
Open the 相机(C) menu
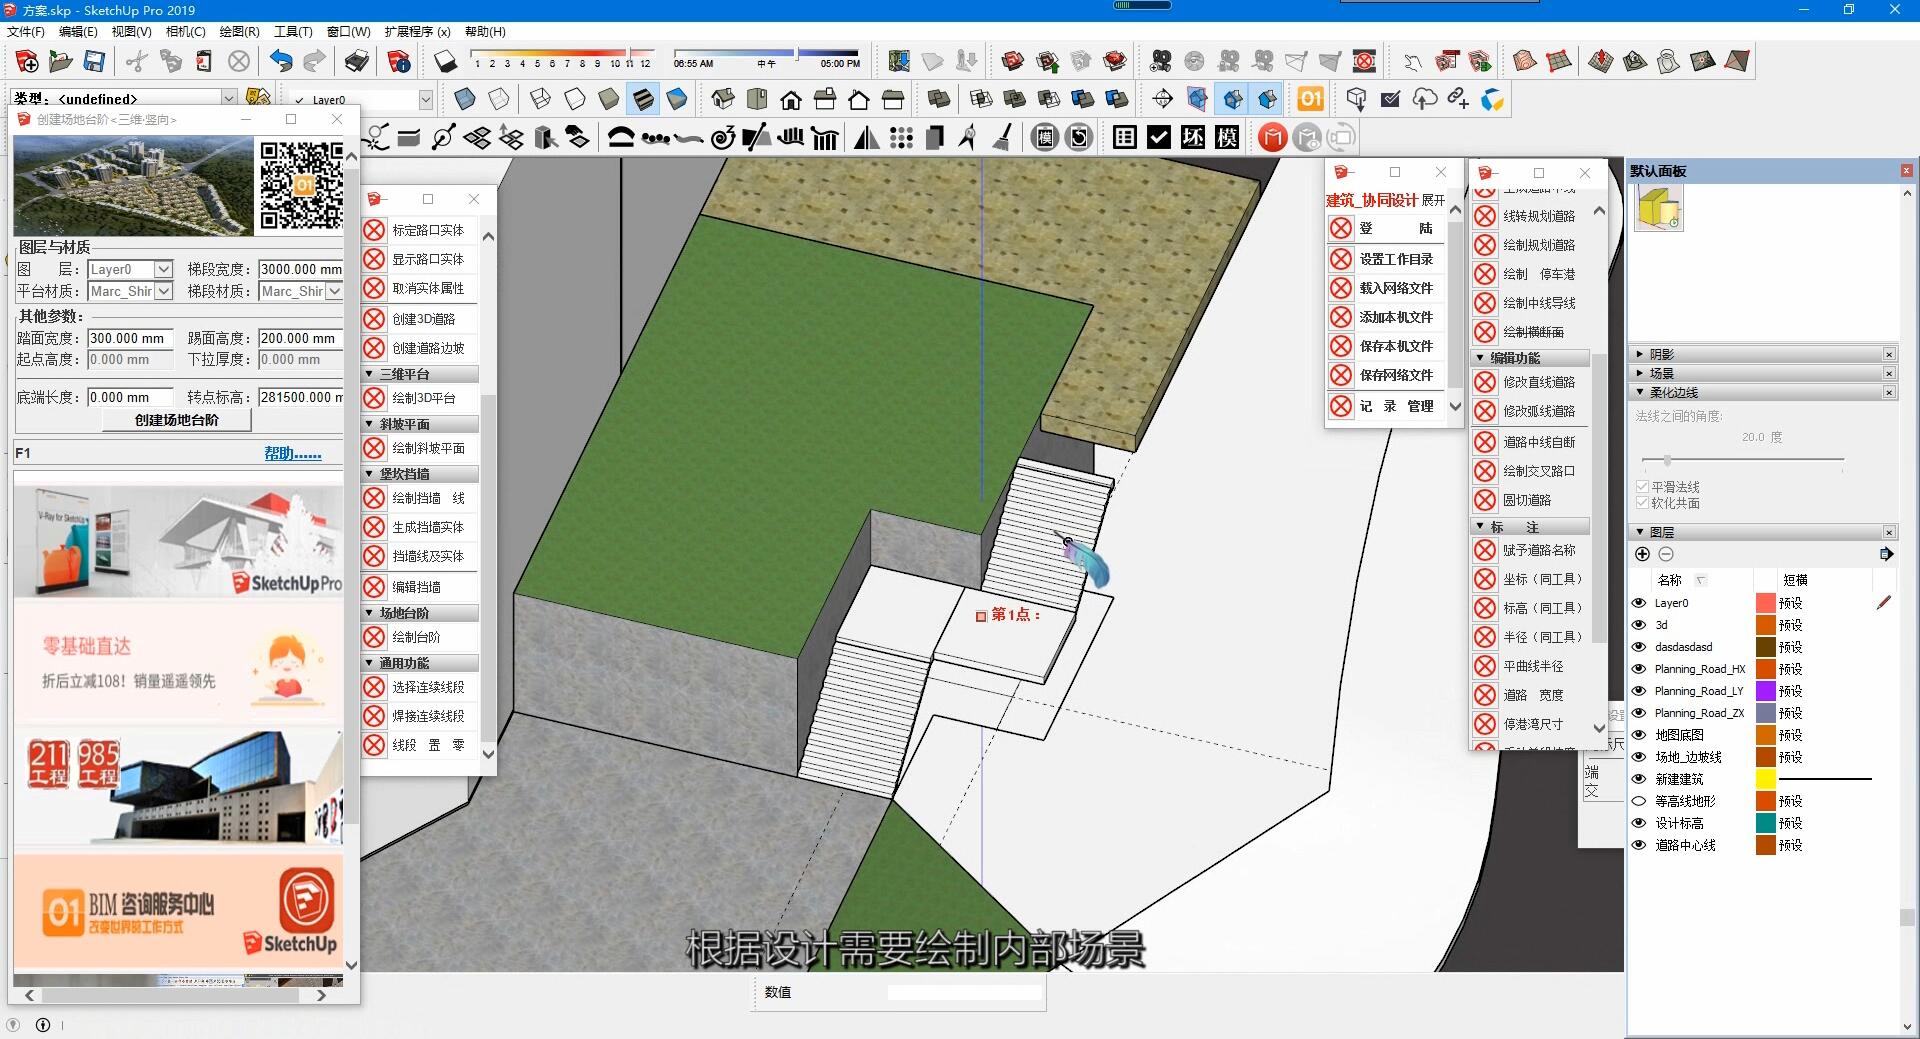coord(185,32)
